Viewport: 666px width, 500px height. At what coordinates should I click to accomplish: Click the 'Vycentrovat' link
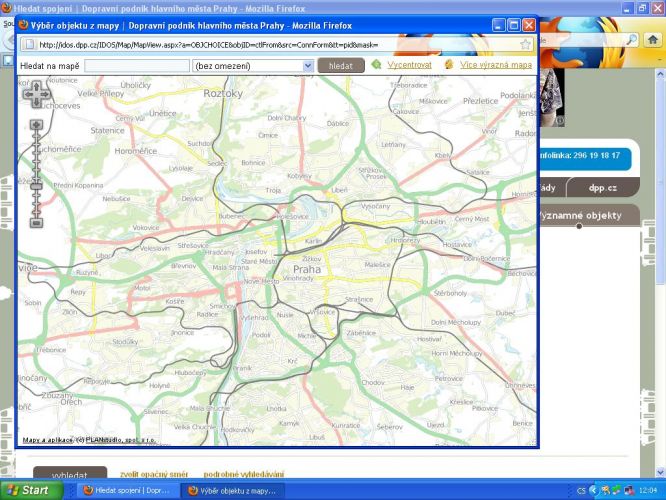point(409,65)
